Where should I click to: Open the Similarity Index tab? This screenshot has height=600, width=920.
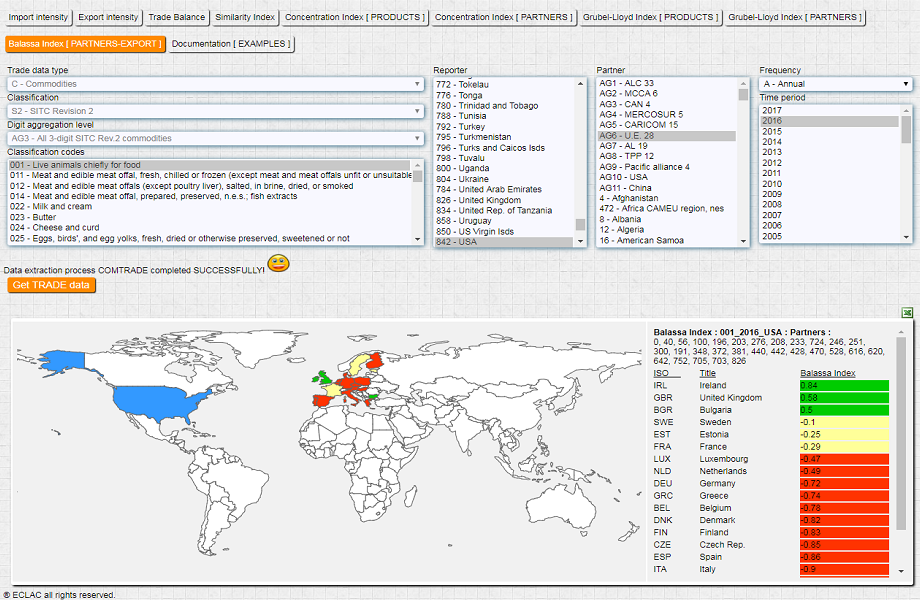[245, 17]
